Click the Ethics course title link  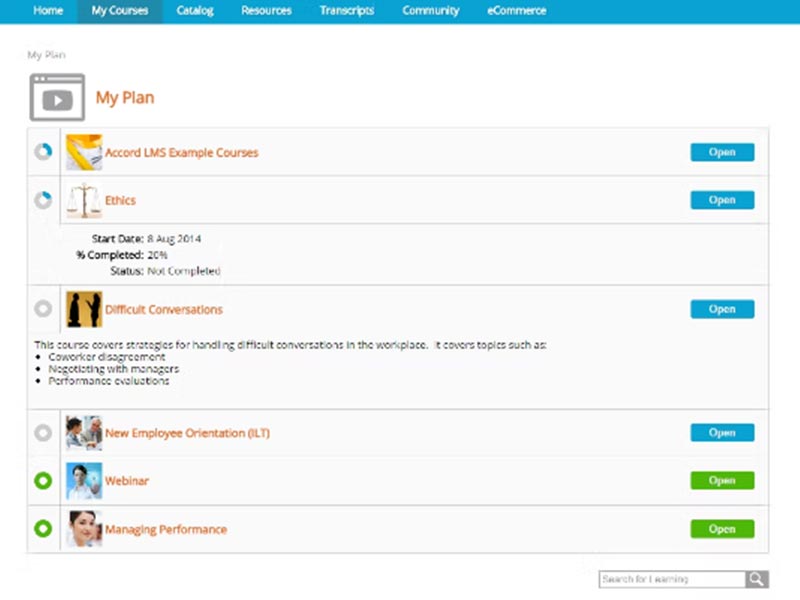click(x=120, y=200)
